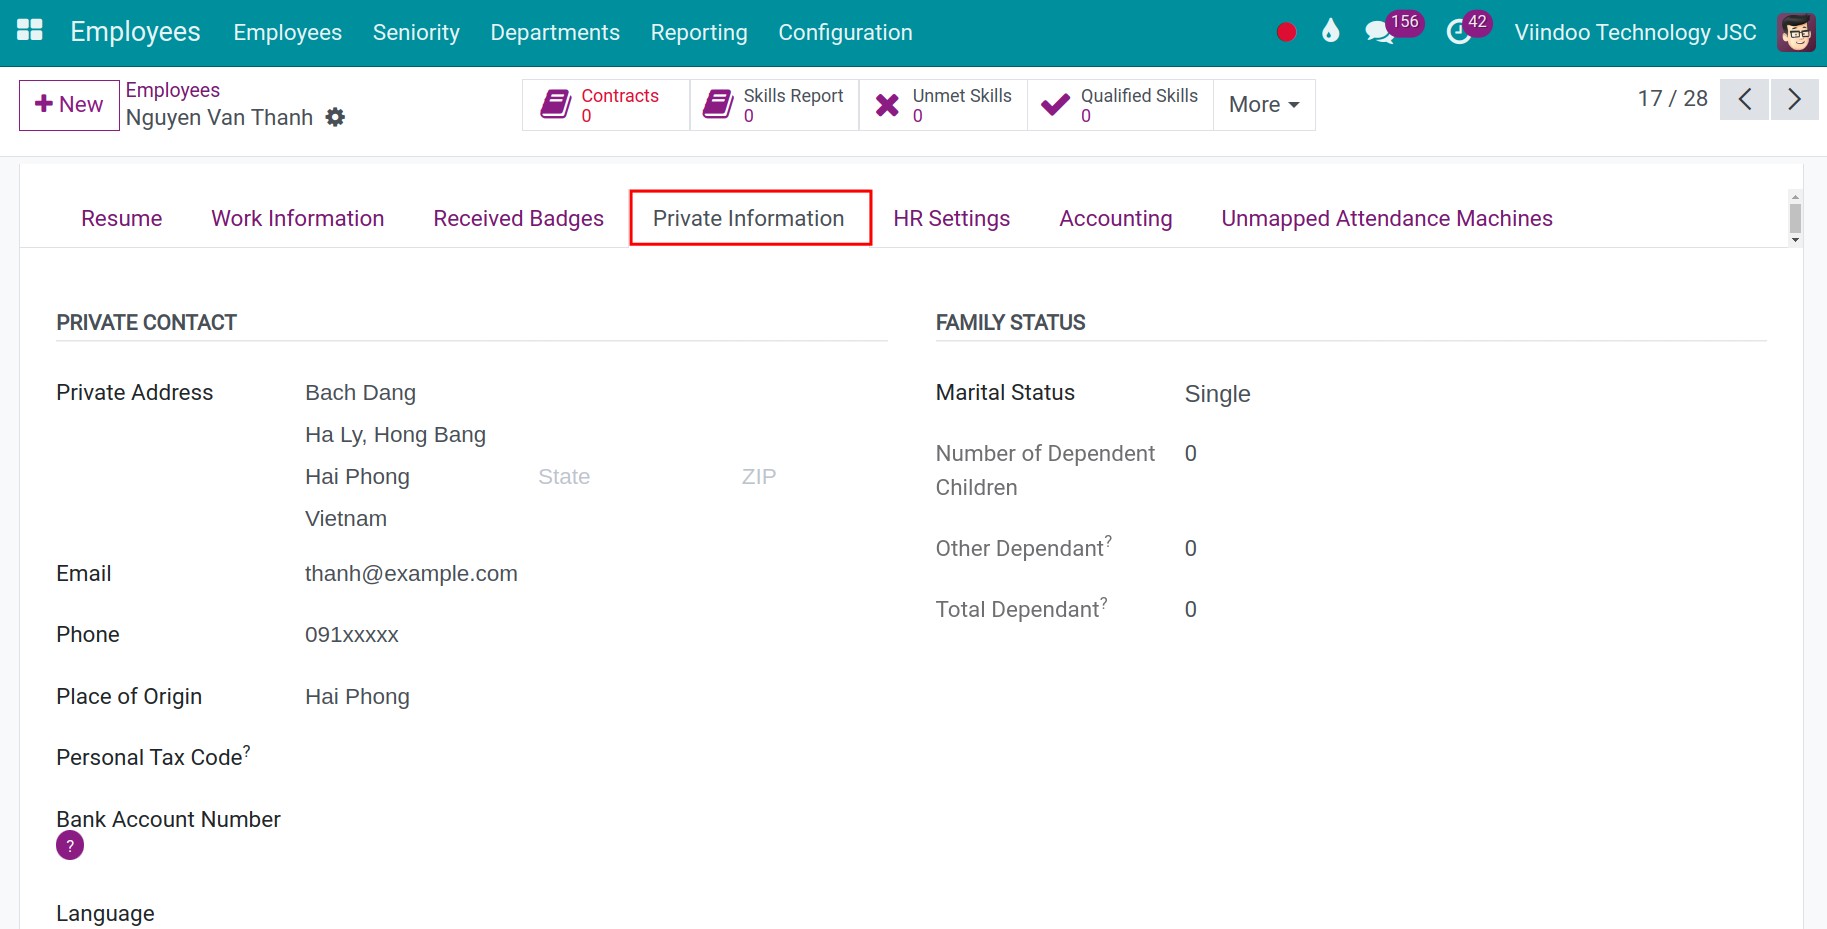Open the gear actions menu beside the employee name
Image resolution: width=1827 pixels, height=929 pixels.
336,117
